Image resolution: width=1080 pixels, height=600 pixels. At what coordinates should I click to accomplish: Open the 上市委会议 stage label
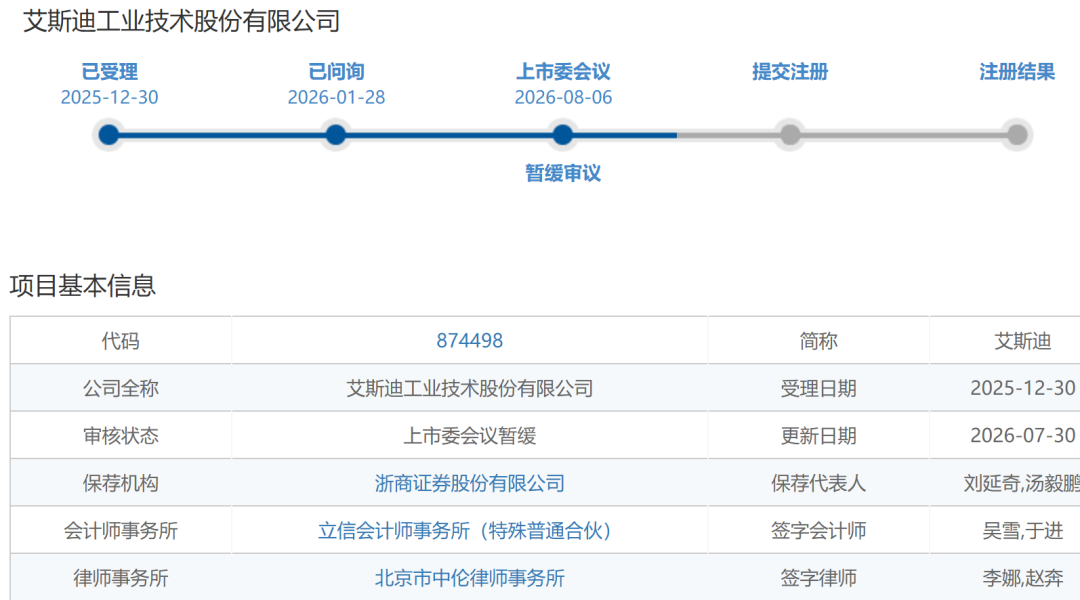[x=563, y=72]
